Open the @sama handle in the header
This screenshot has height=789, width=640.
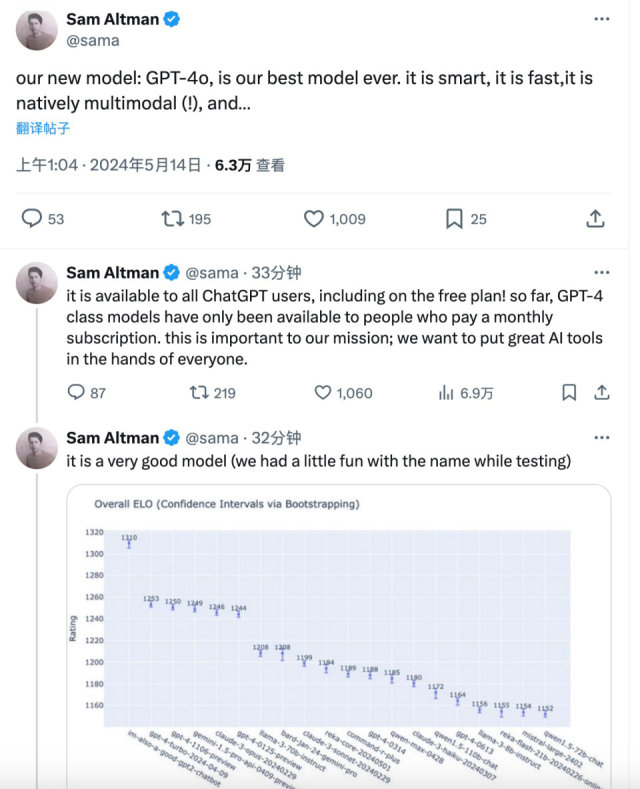pos(93,40)
